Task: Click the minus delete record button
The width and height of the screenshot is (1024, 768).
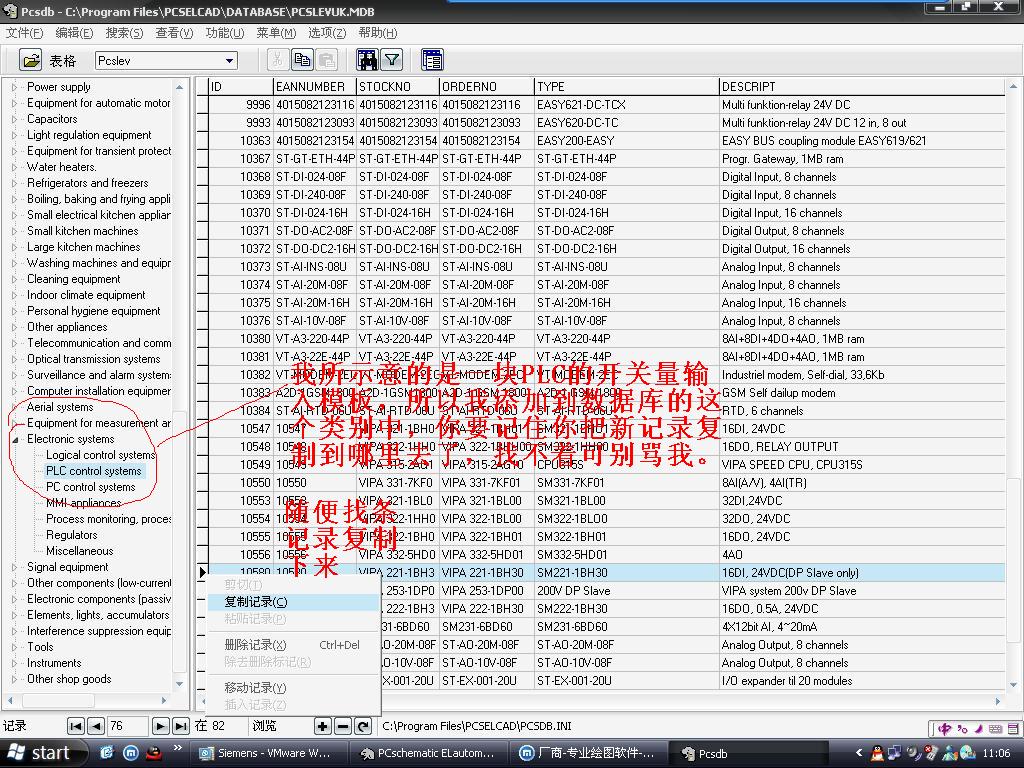Action: 343,726
